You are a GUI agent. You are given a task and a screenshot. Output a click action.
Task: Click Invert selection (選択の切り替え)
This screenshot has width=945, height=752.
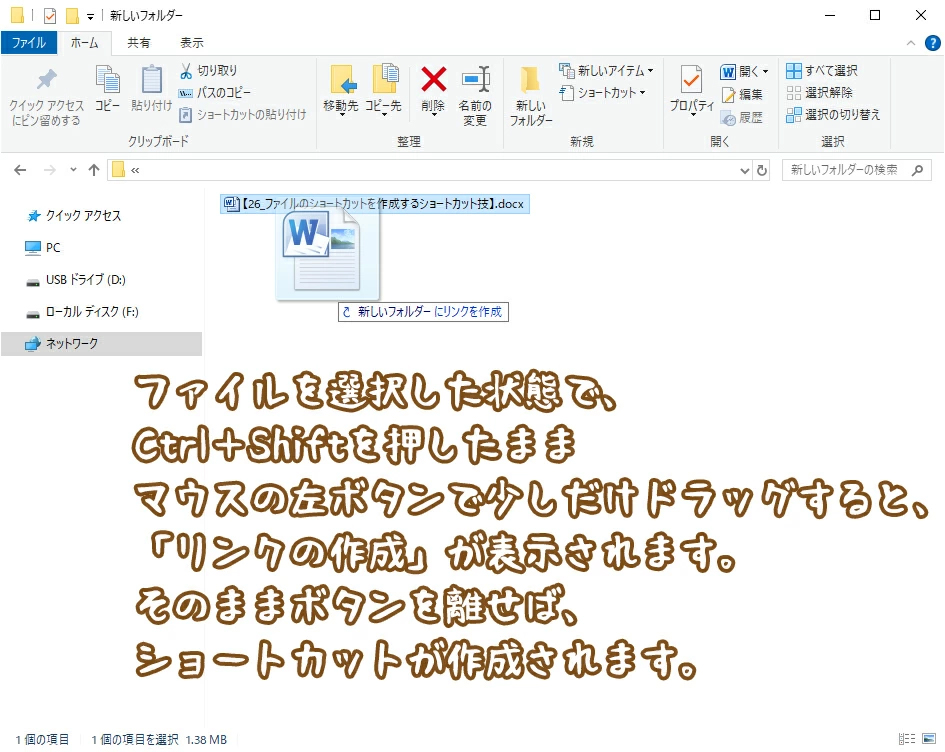[x=833, y=114]
